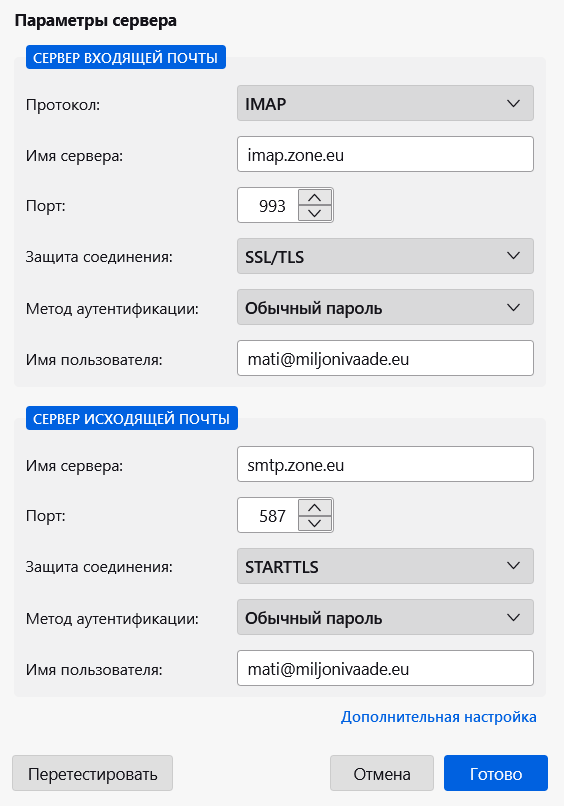Click the Отмена button
Screen dimensions: 564x806
pos(382,773)
